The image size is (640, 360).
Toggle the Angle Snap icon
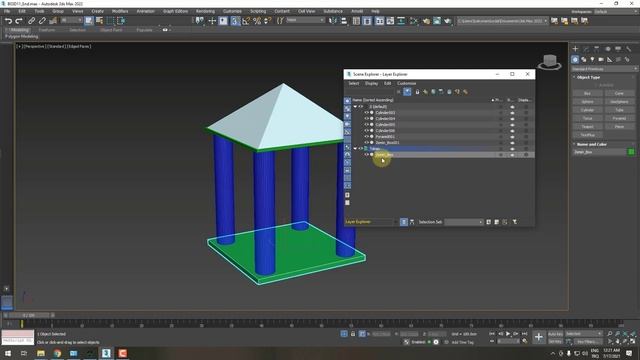(x=246, y=21)
